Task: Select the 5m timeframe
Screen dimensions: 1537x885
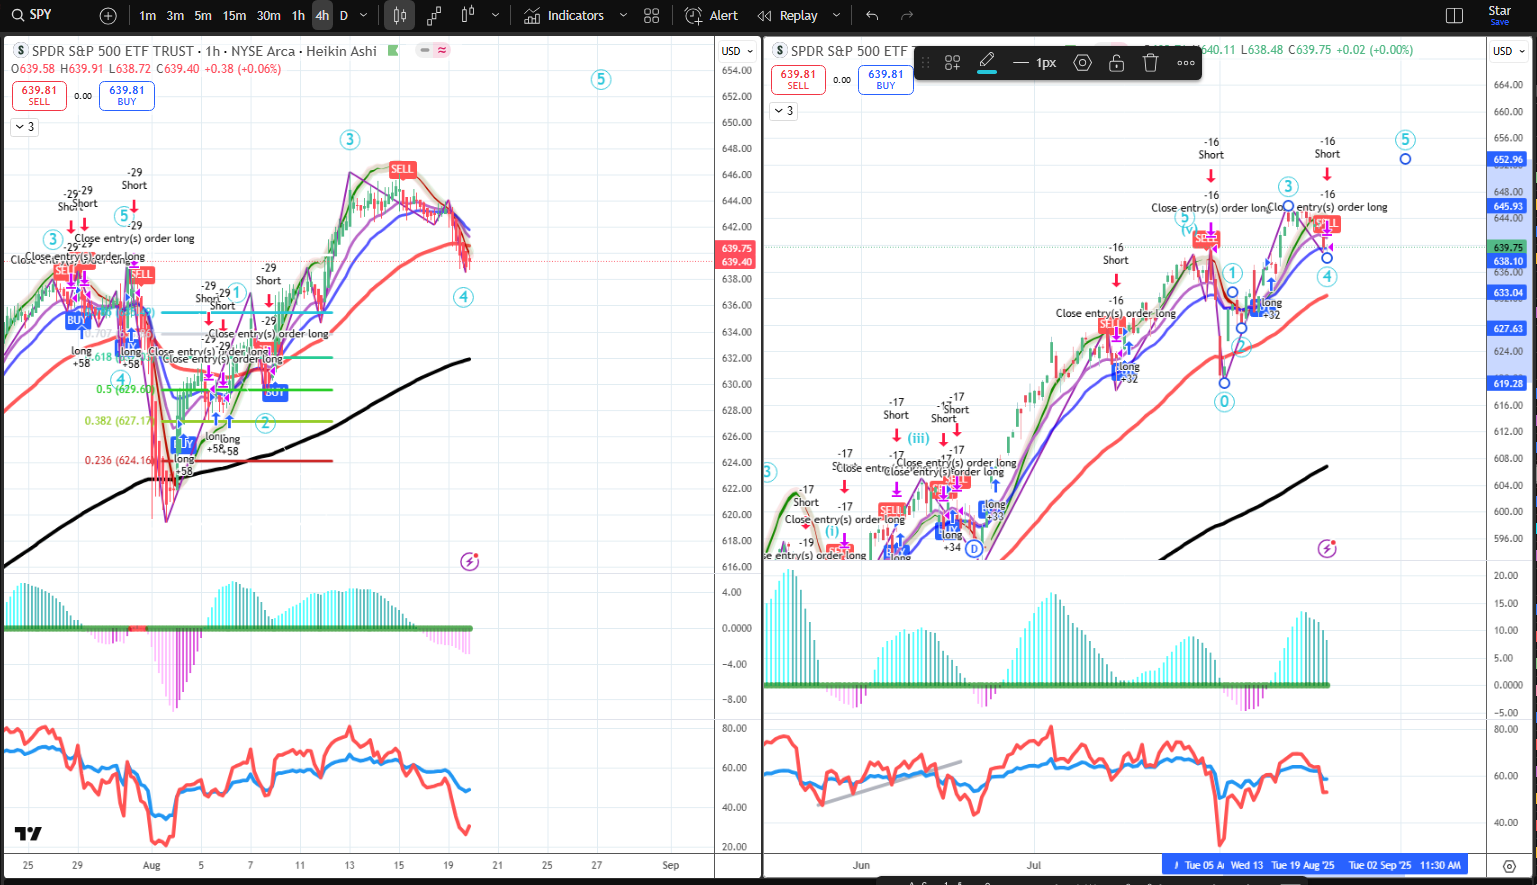Action: click(203, 16)
